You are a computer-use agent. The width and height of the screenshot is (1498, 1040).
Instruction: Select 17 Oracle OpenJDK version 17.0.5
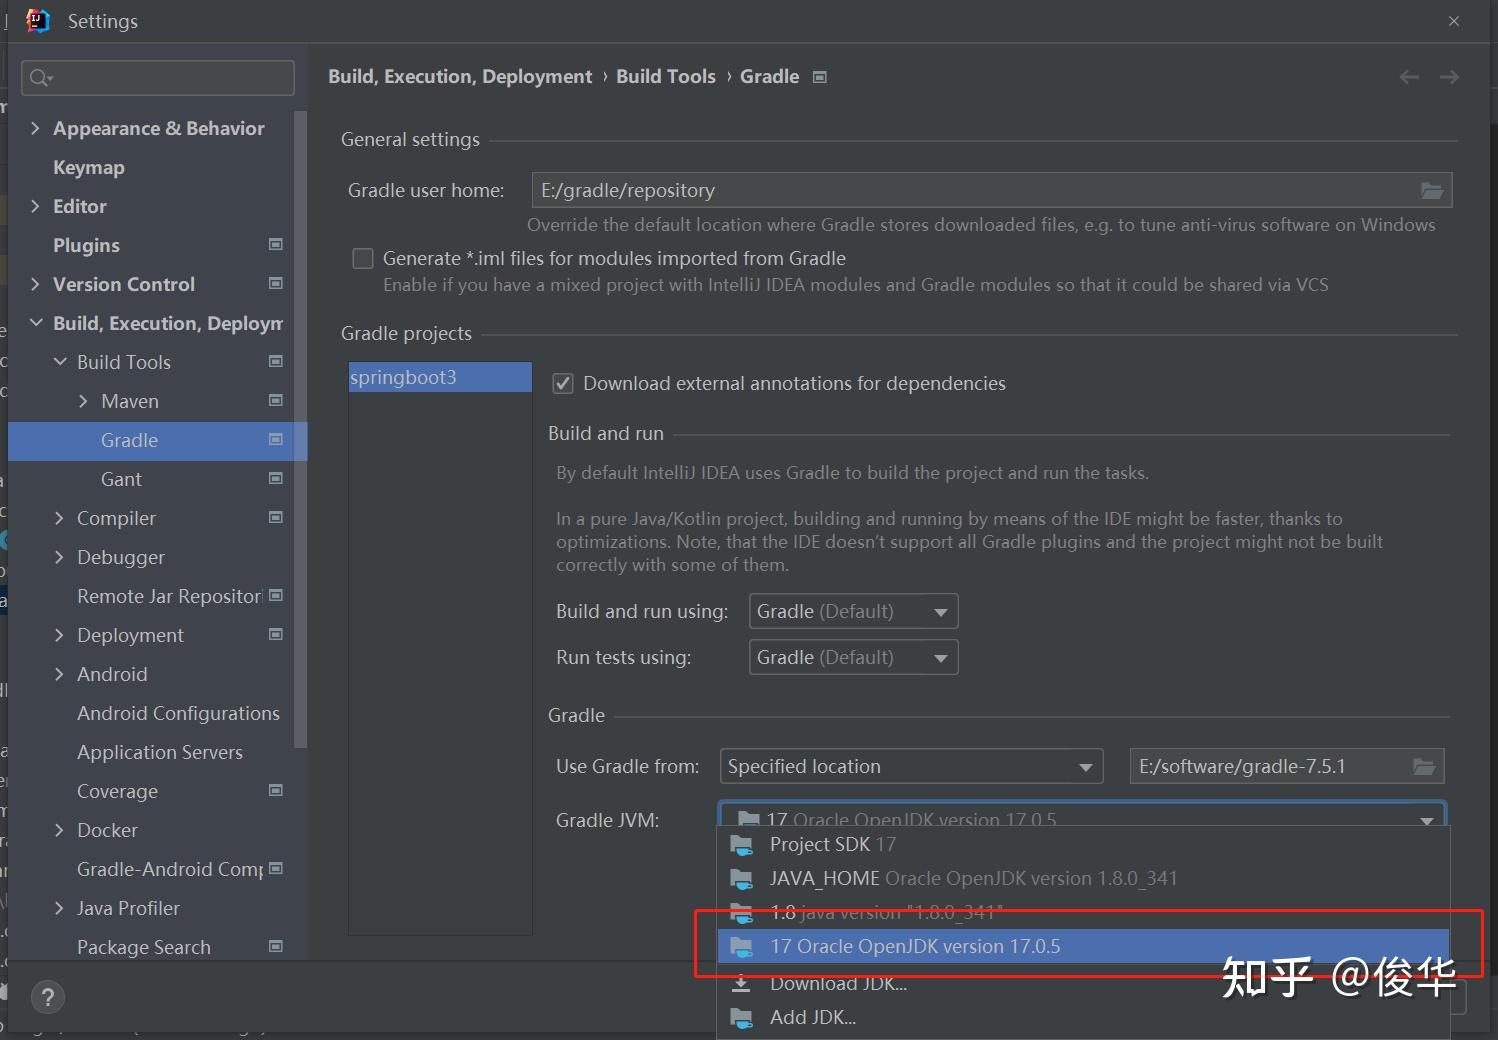1083,946
